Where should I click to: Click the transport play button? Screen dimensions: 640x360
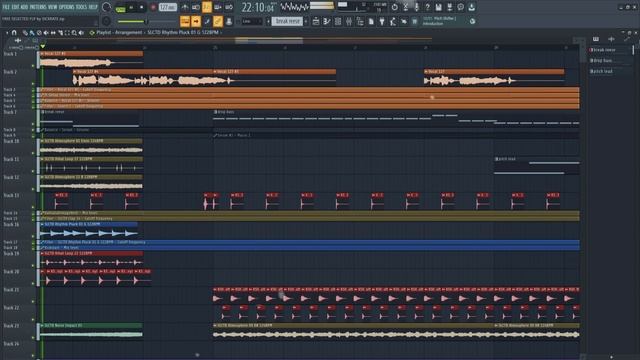tap(131, 7)
